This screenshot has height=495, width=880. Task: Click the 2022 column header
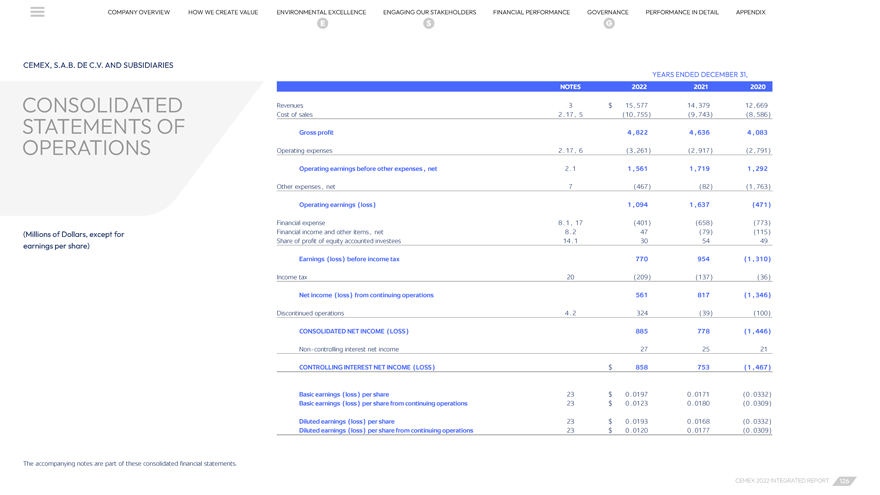(x=639, y=86)
